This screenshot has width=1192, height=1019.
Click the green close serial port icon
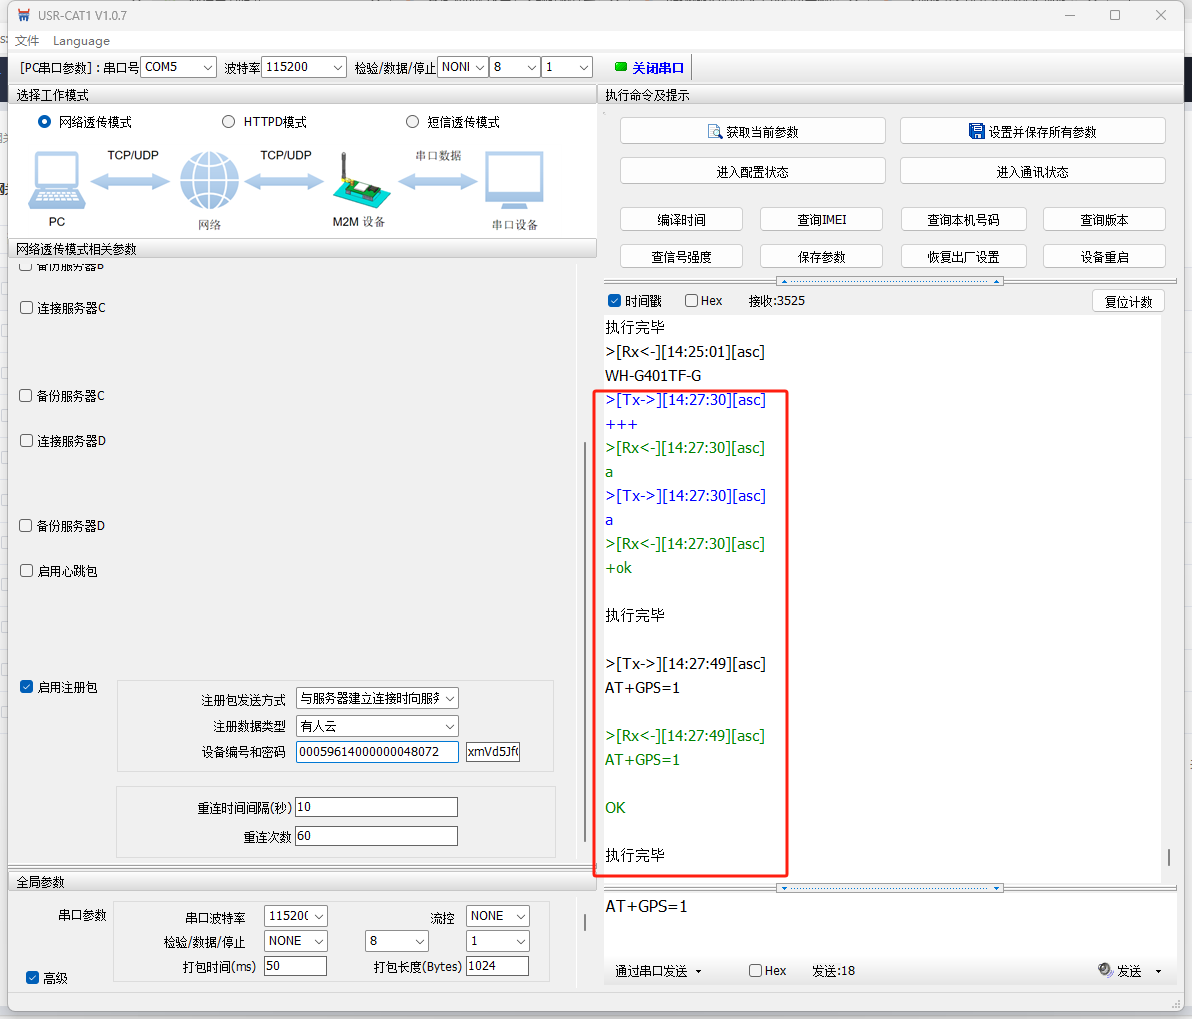tap(621, 67)
